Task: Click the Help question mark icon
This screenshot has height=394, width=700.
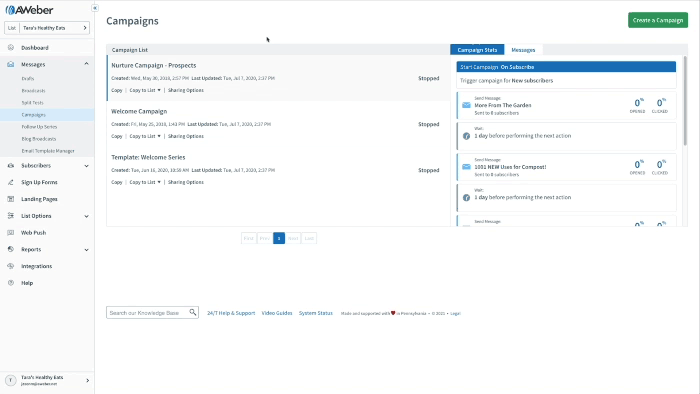Action: pyautogui.click(x=11, y=283)
